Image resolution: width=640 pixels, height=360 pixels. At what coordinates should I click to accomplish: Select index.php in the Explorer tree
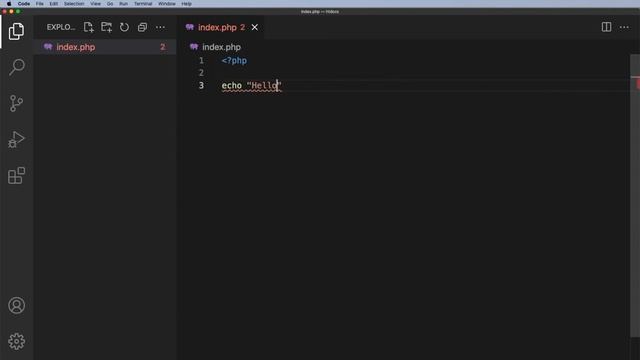pyautogui.click(x=105, y=47)
